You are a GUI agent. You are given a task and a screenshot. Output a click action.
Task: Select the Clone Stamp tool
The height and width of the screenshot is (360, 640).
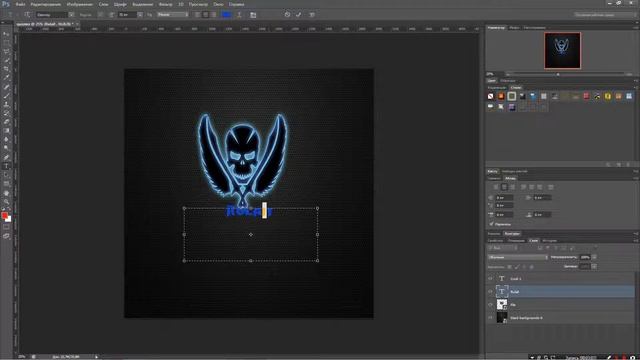pos(6,105)
